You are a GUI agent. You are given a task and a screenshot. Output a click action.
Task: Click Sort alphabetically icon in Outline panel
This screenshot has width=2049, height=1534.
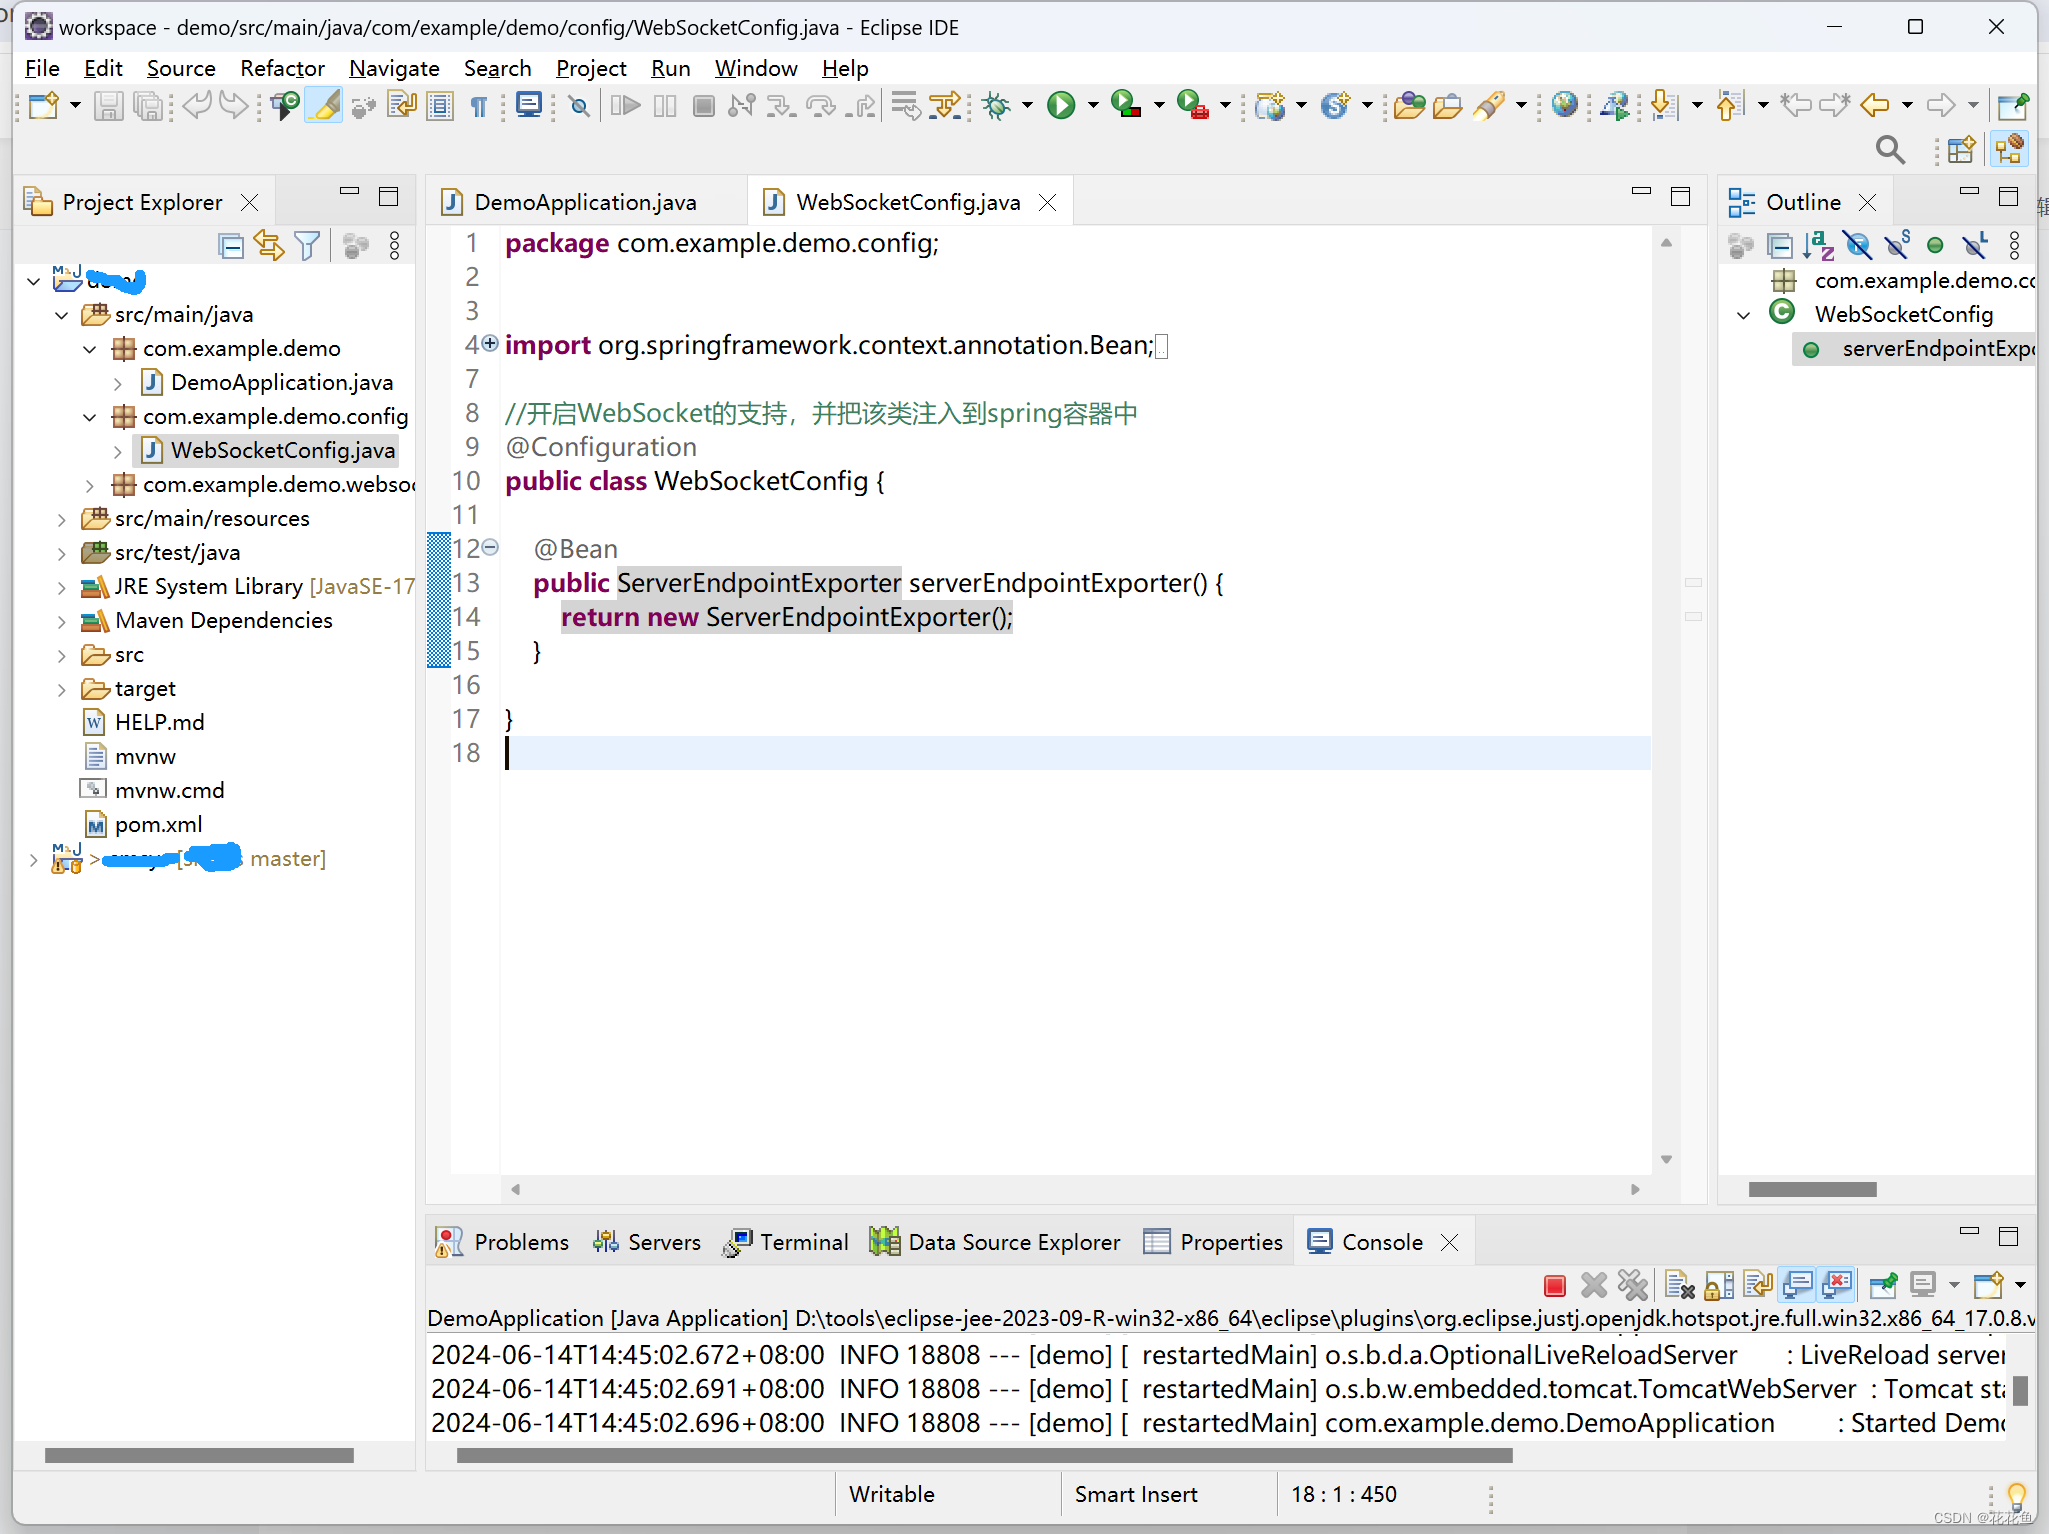(1819, 245)
